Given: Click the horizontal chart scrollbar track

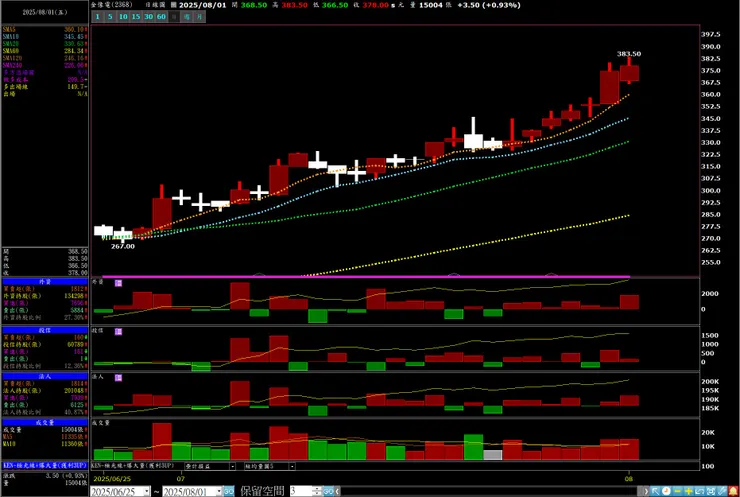Looking at the screenshot, I should click(491, 491).
